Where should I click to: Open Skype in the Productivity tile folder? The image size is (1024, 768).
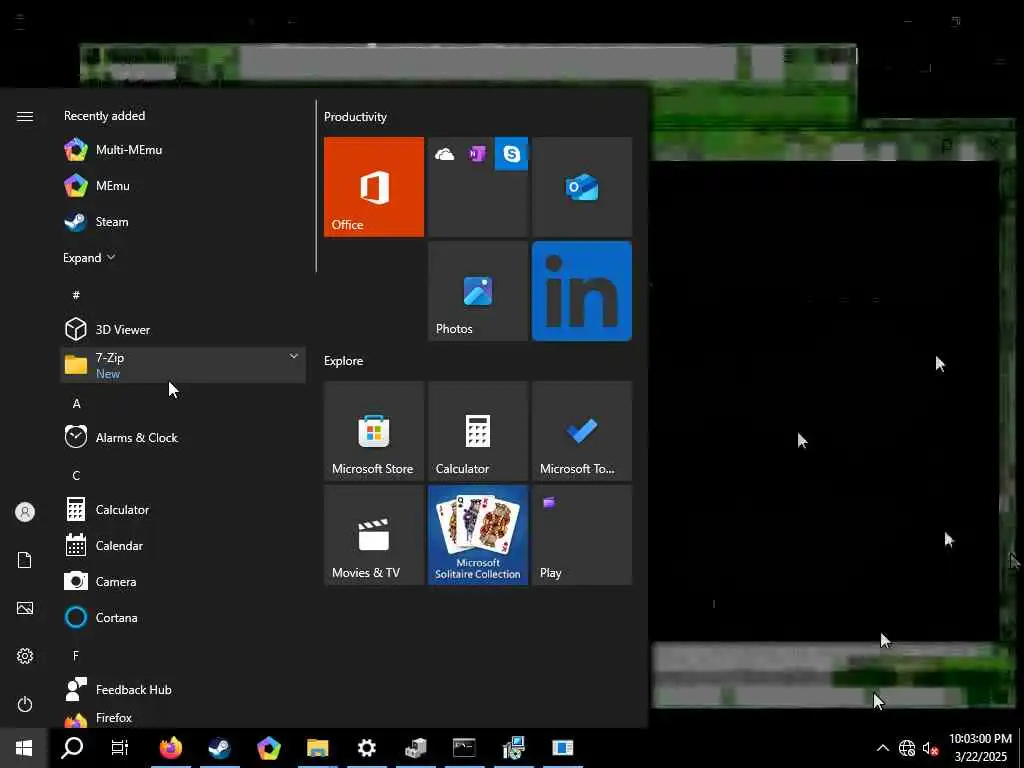tap(511, 154)
